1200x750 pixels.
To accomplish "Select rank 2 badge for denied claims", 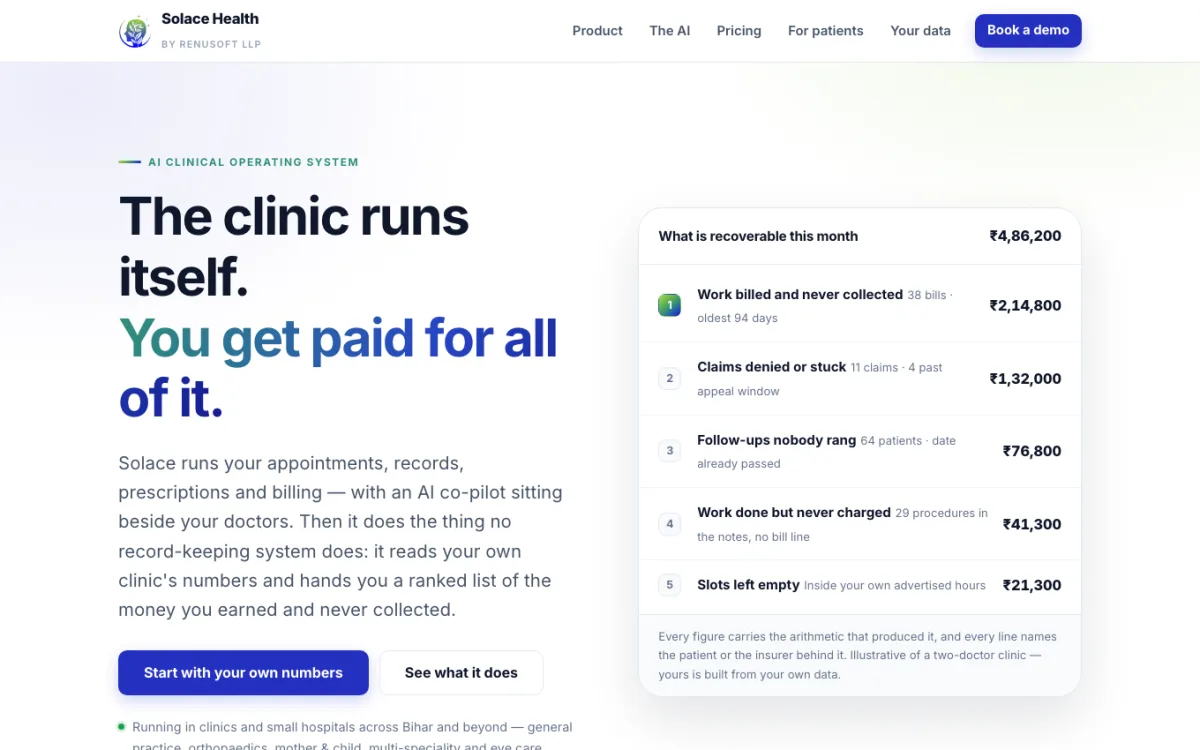I will tap(670, 378).
